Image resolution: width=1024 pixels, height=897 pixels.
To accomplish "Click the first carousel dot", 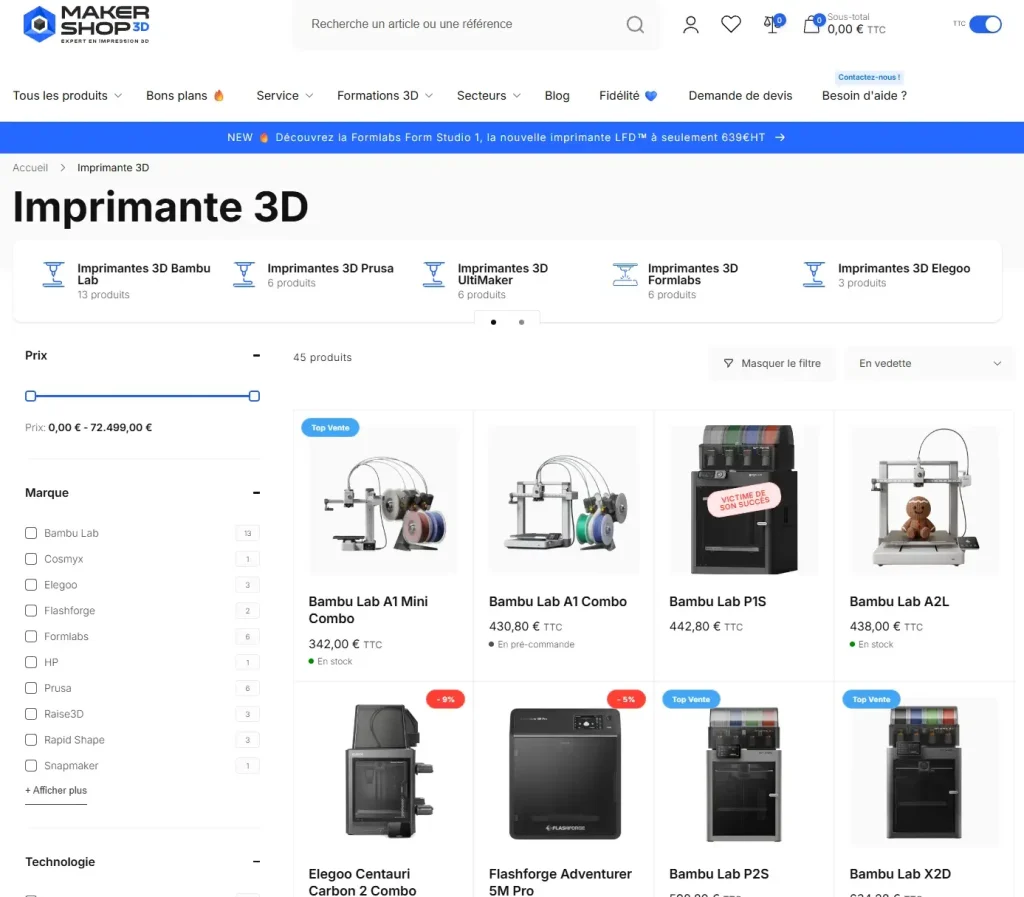I will [493, 322].
